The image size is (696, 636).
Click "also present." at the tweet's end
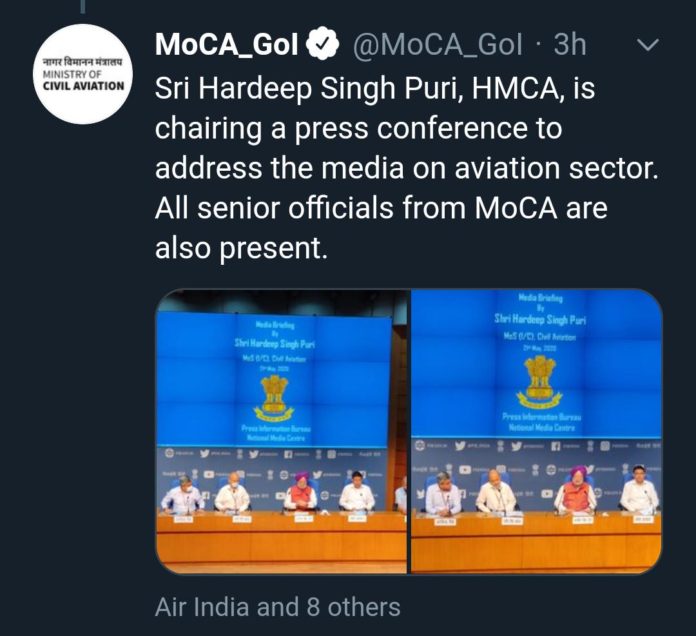[241, 249]
